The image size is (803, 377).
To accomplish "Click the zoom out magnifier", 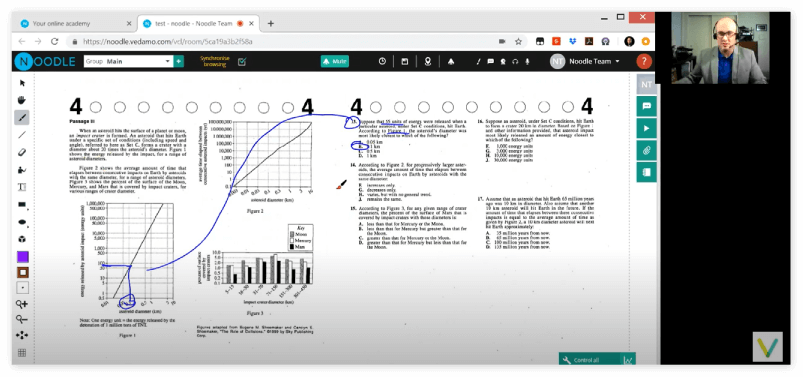I will [x=22, y=320].
